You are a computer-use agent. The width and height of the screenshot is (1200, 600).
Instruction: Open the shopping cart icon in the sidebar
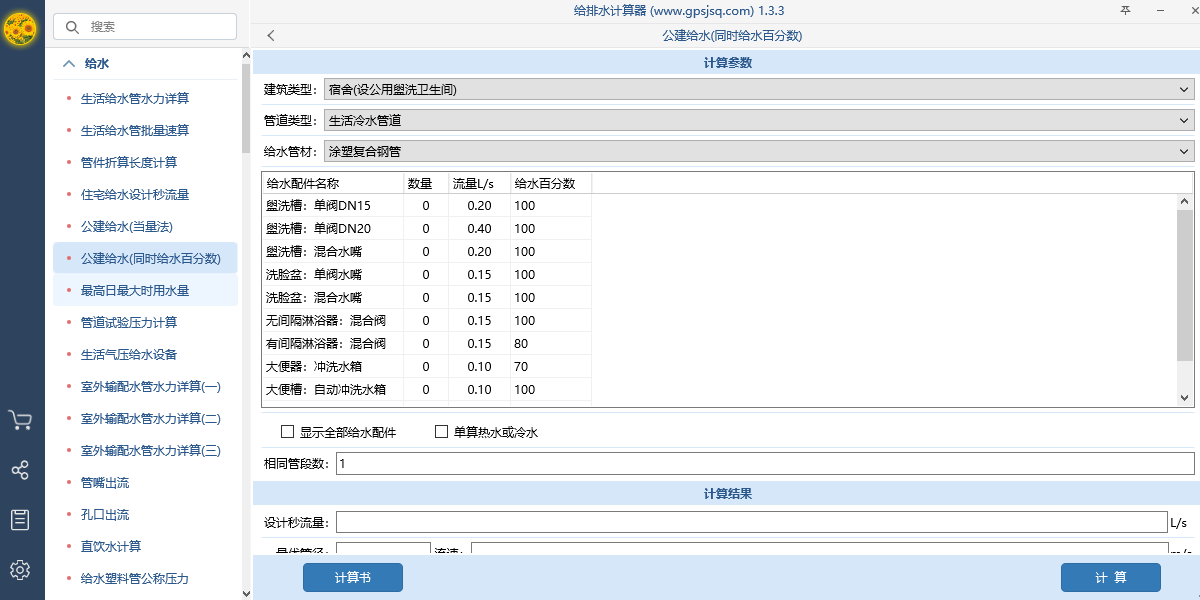[x=21, y=421]
